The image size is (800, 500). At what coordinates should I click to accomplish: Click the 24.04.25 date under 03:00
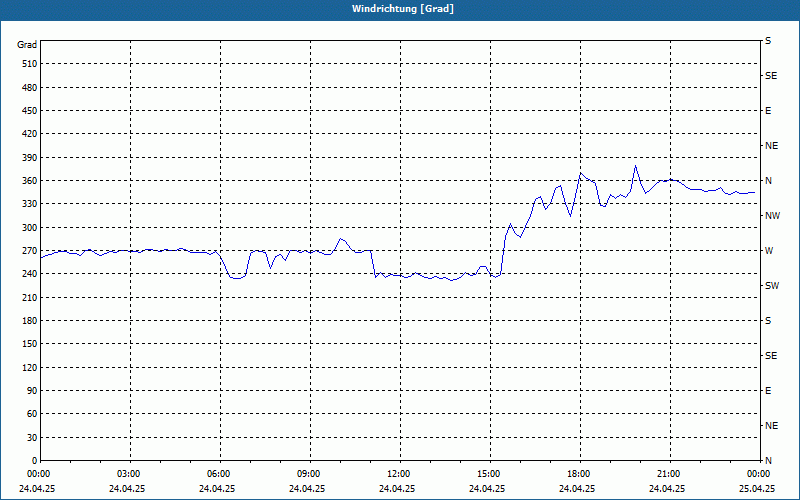(x=127, y=489)
